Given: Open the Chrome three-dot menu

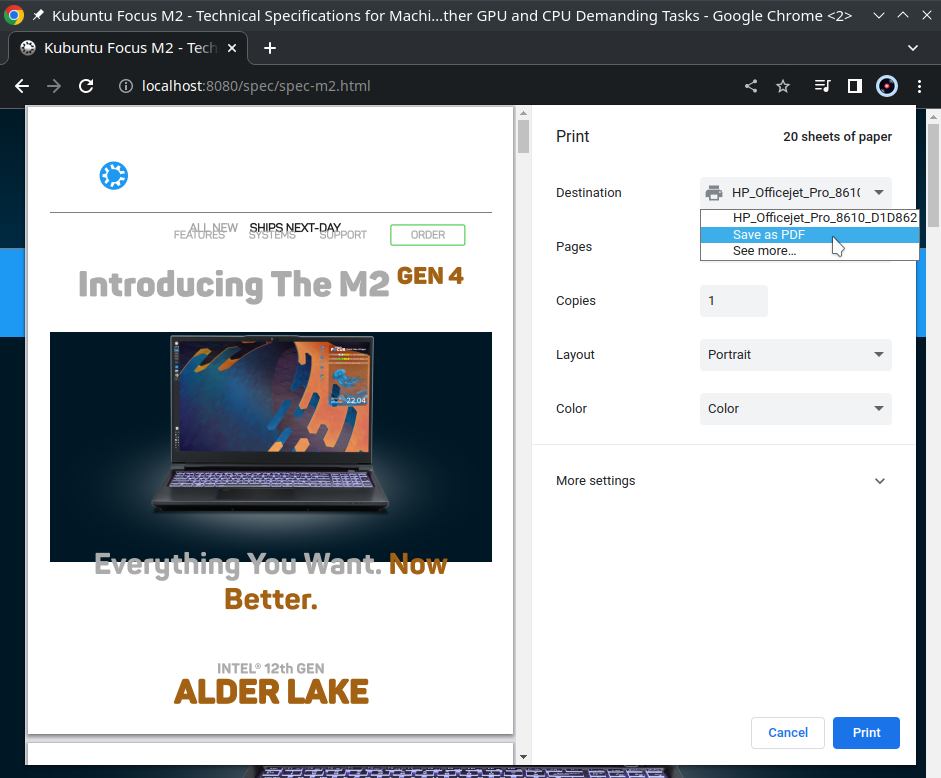Looking at the screenshot, I should [919, 86].
